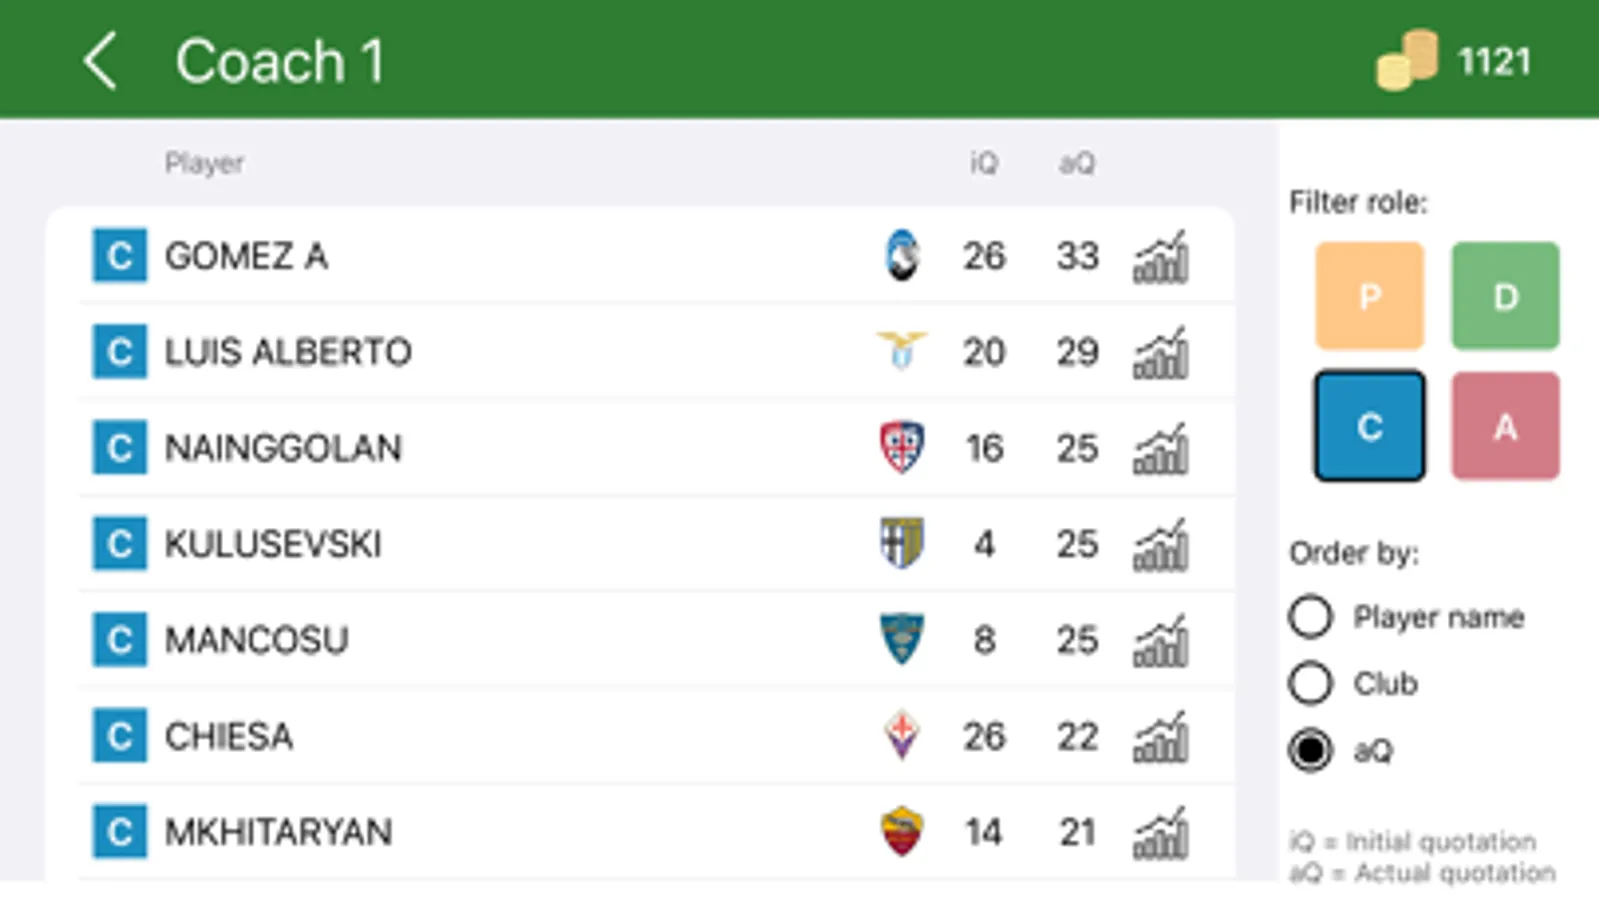
Task: Choose the aQ order radio button
Action: tap(1311, 750)
